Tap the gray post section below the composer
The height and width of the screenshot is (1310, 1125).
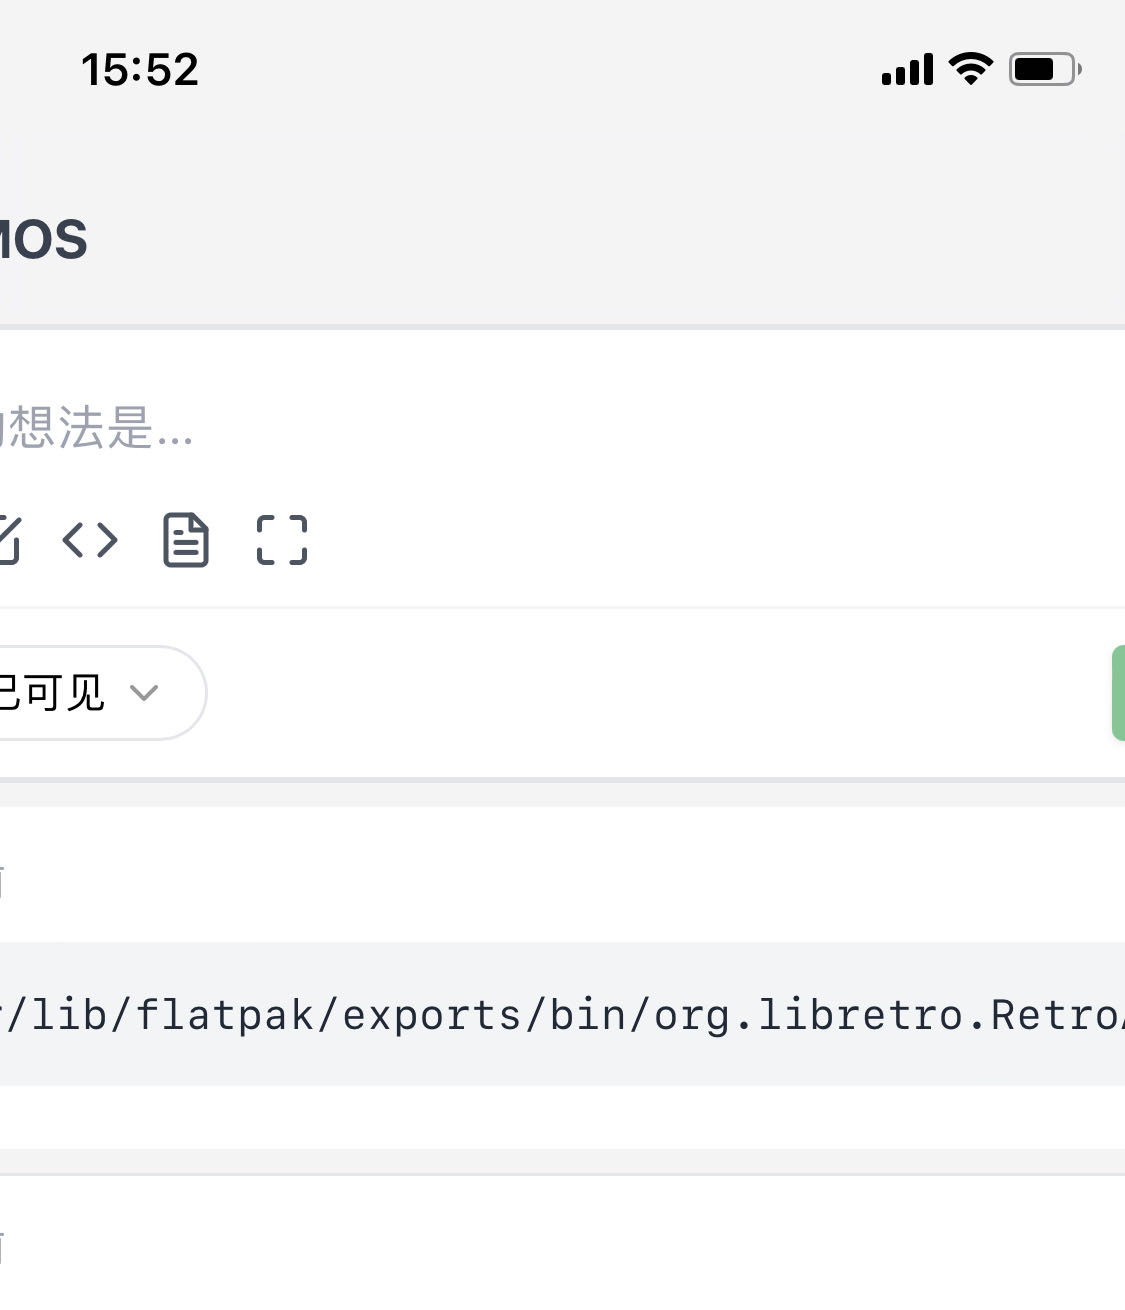point(560,880)
